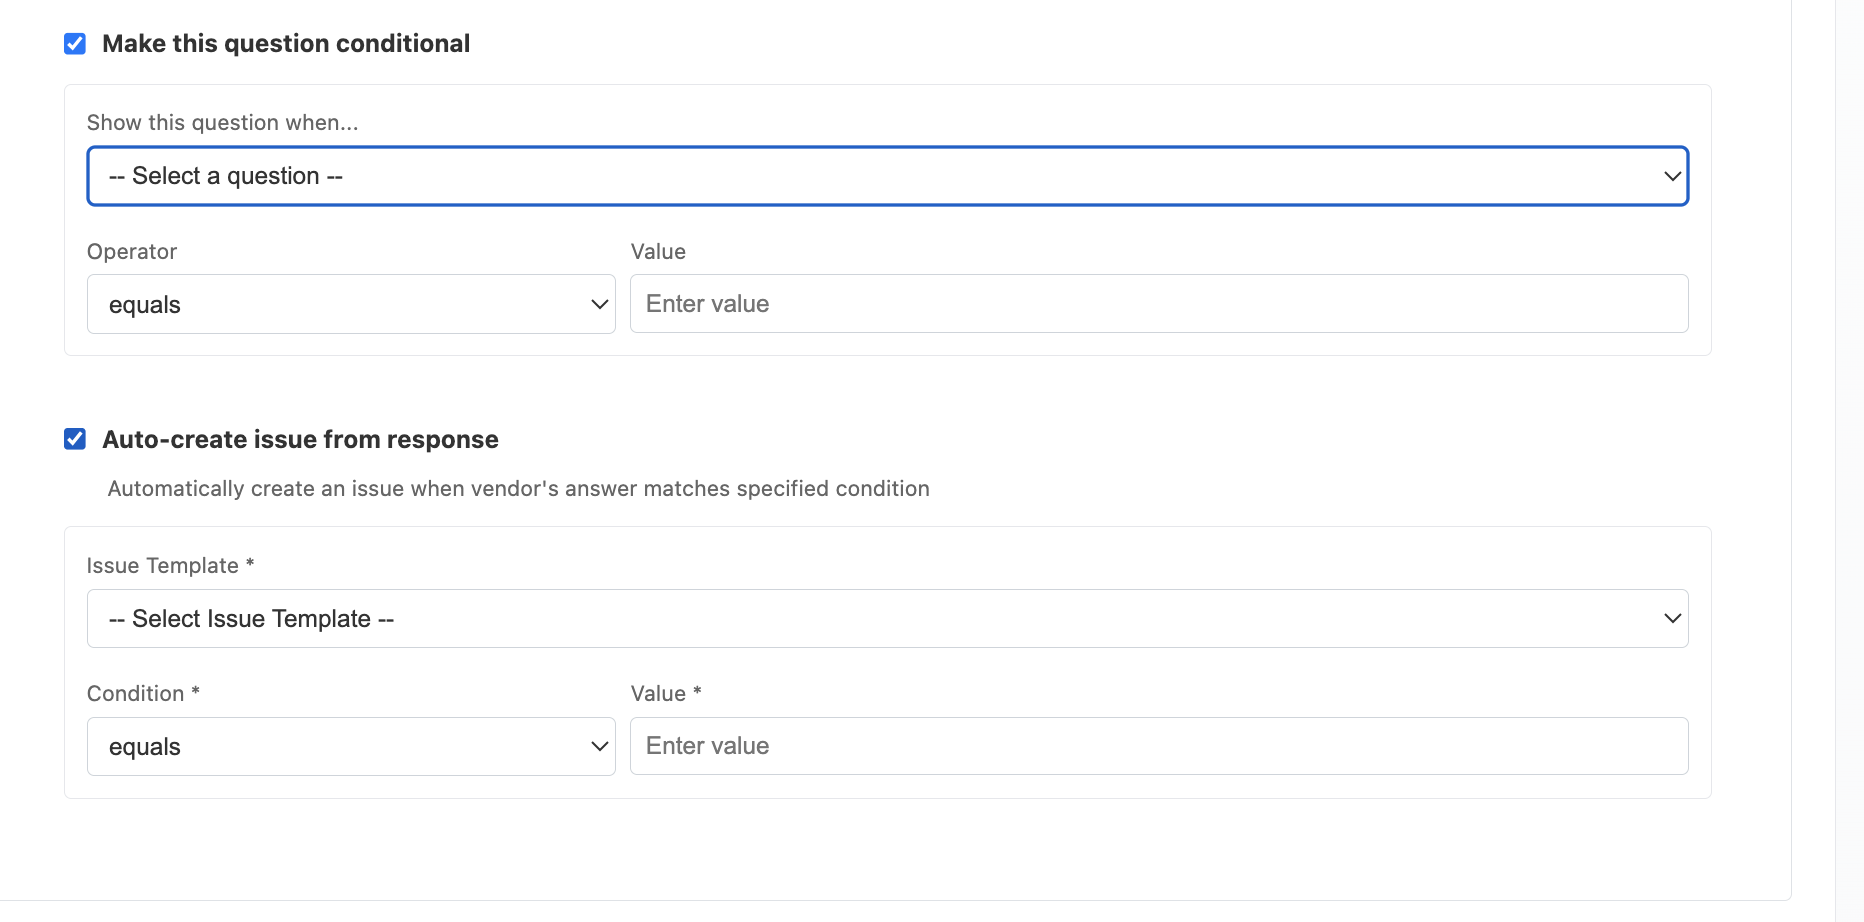The height and width of the screenshot is (922, 1864).
Task: Click the 'Auto-create issue from response' heading
Action: (x=301, y=438)
